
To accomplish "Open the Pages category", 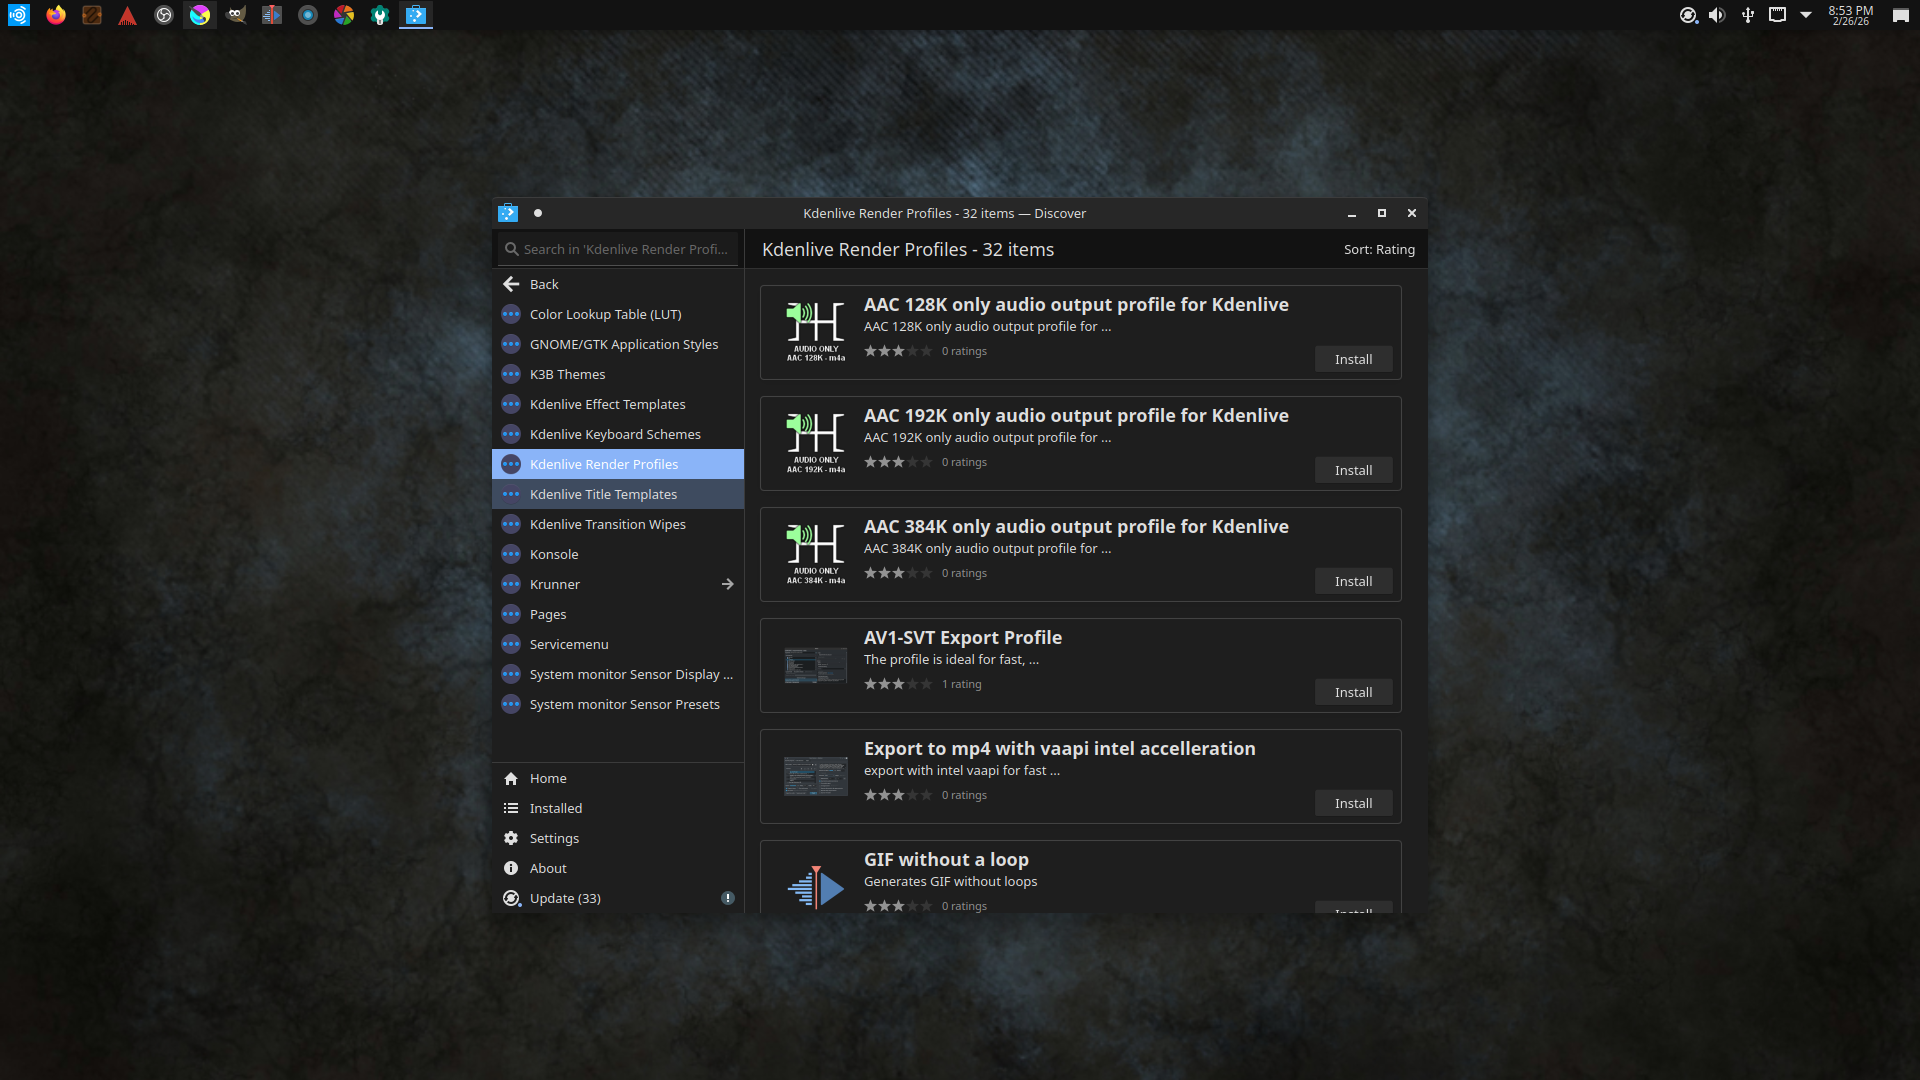I will pyautogui.click(x=618, y=614).
